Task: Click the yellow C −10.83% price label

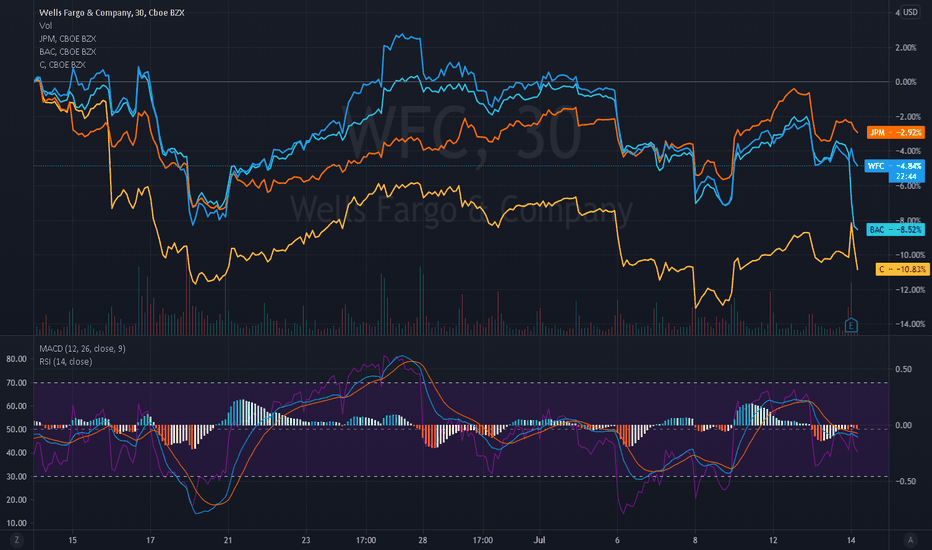Action: click(903, 269)
